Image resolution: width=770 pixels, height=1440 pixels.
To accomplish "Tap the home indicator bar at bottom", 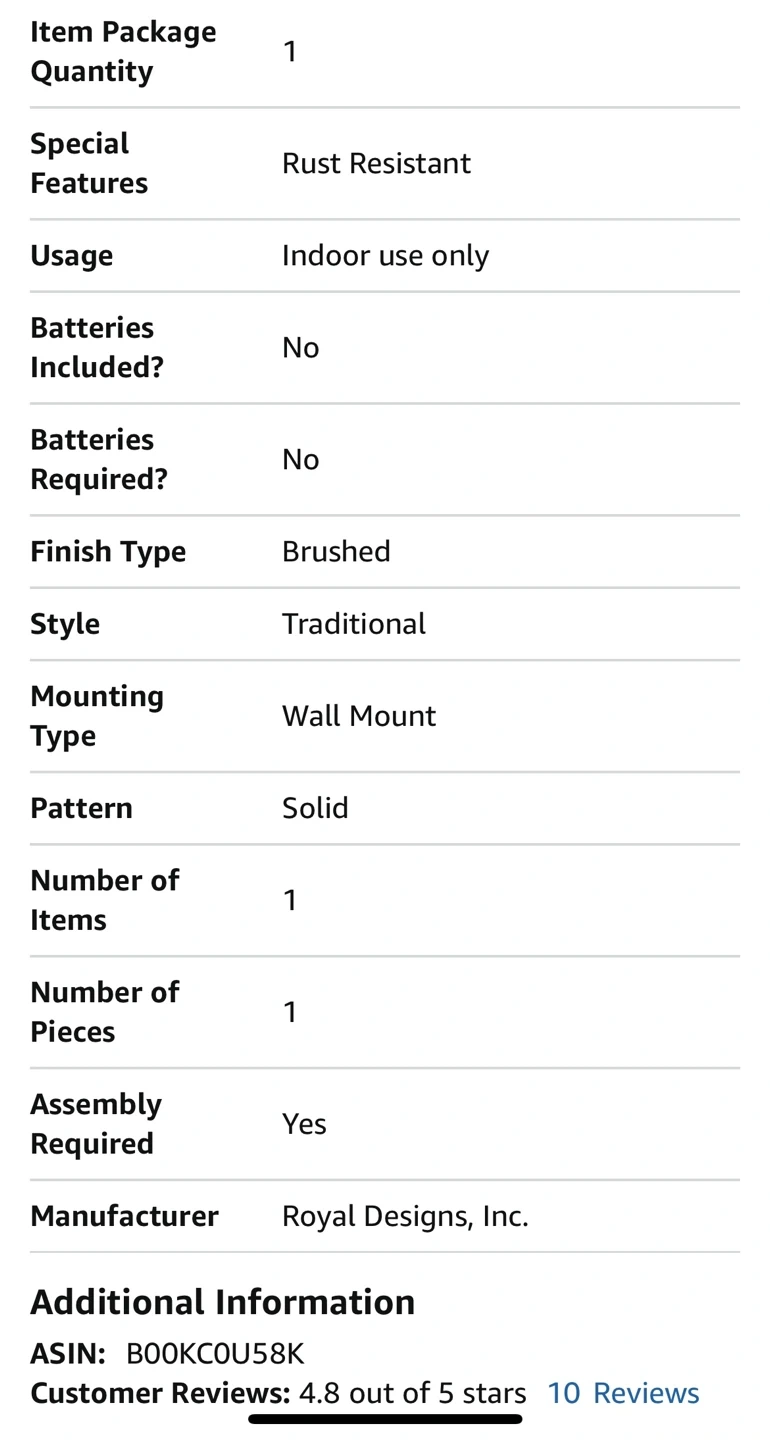I will click(x=385, y=1419).
